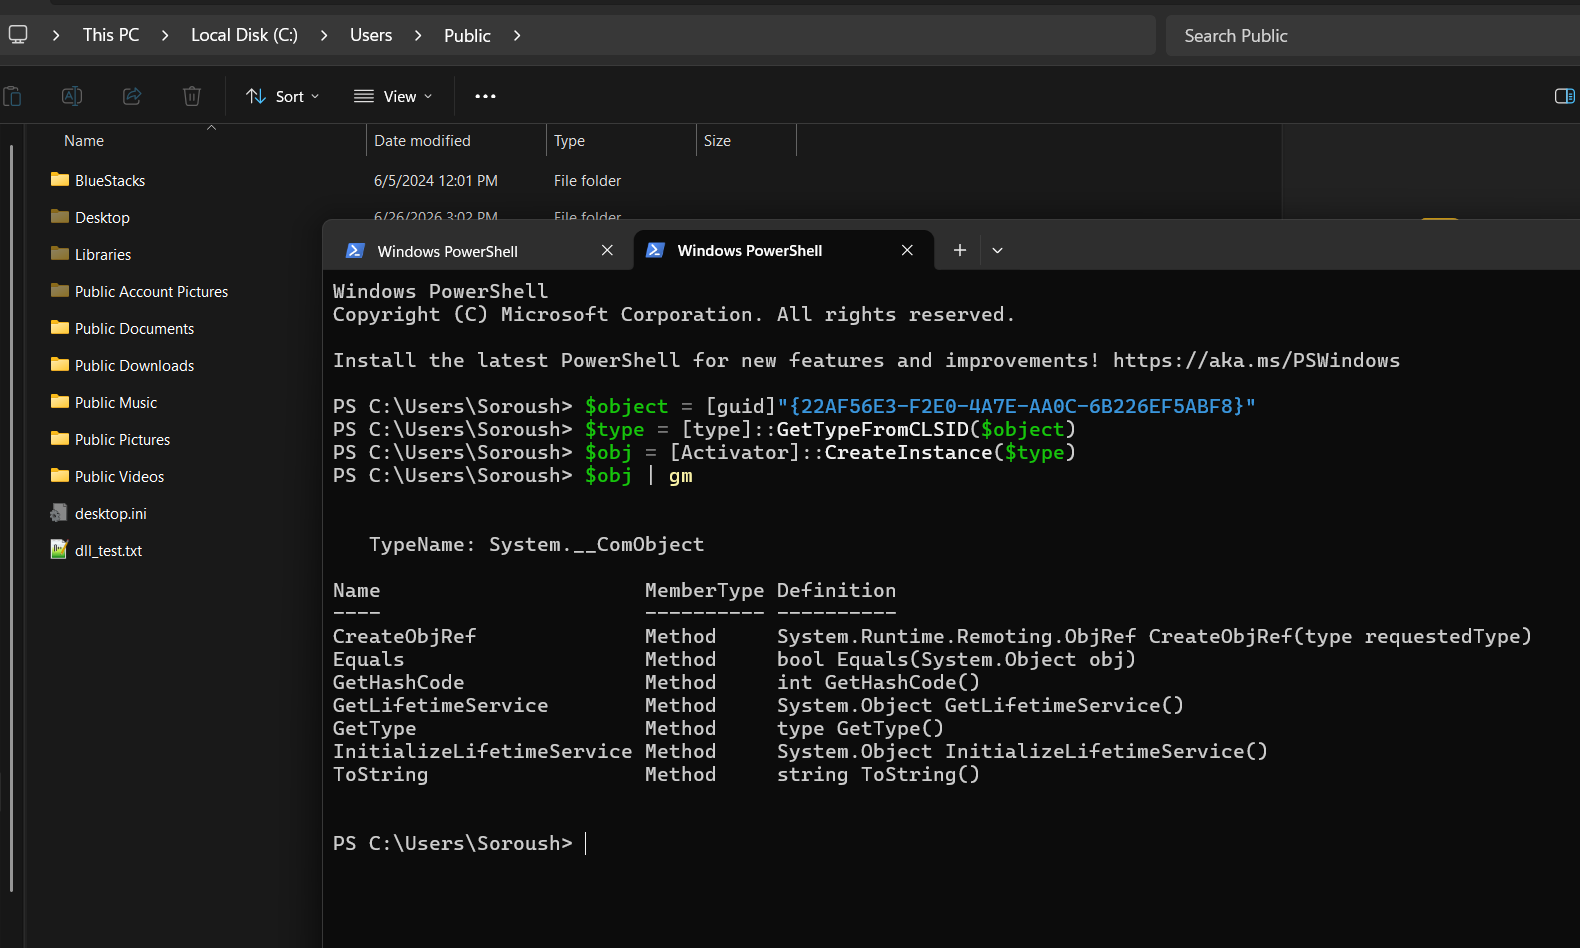Go to Local Disk (C:) breadcrumb
This screenshot has height=948, width=1580.
245,35
